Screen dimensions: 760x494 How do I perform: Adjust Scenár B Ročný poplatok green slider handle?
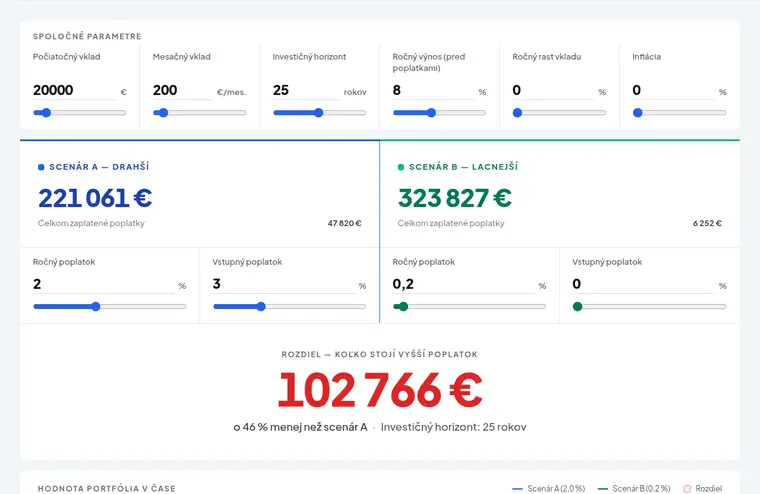pyautogui.click(x=403, y=306)
